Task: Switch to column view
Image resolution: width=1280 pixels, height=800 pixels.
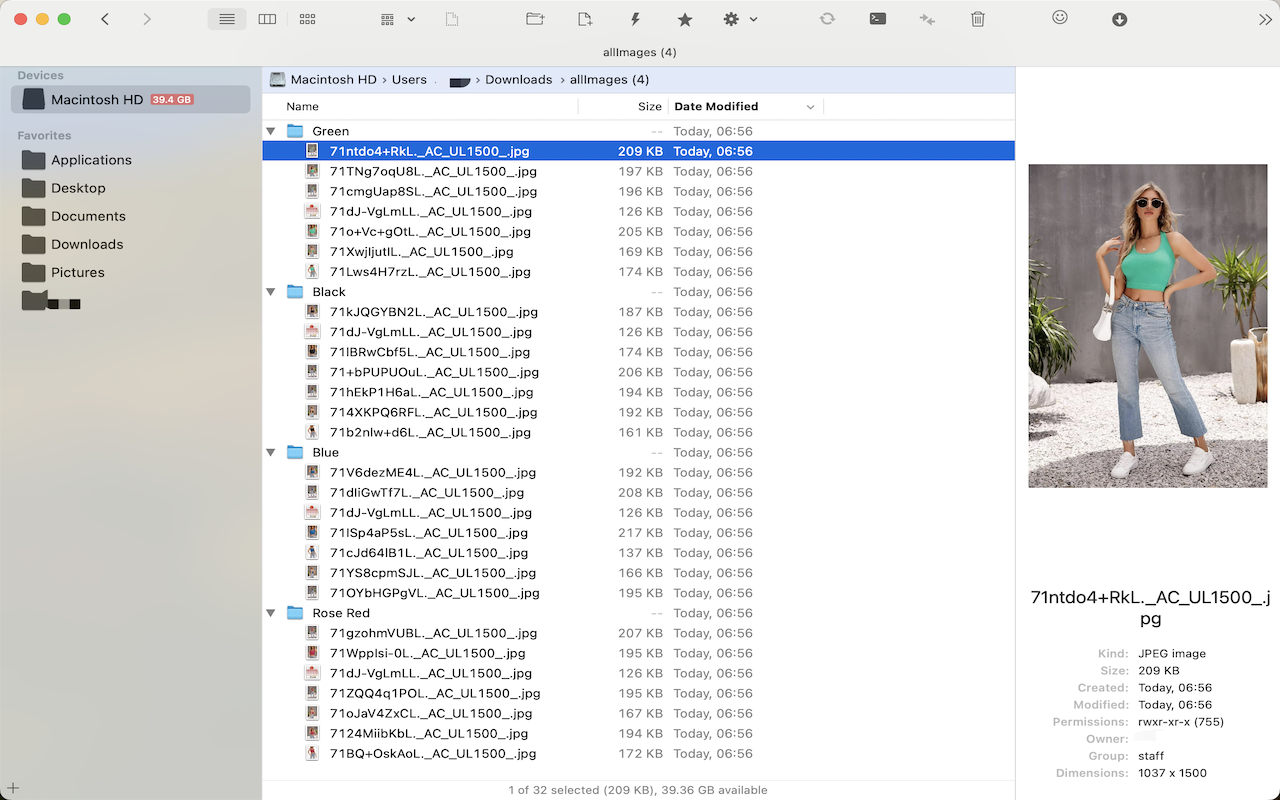Action: pyautogui.click(x=267, y=18)
